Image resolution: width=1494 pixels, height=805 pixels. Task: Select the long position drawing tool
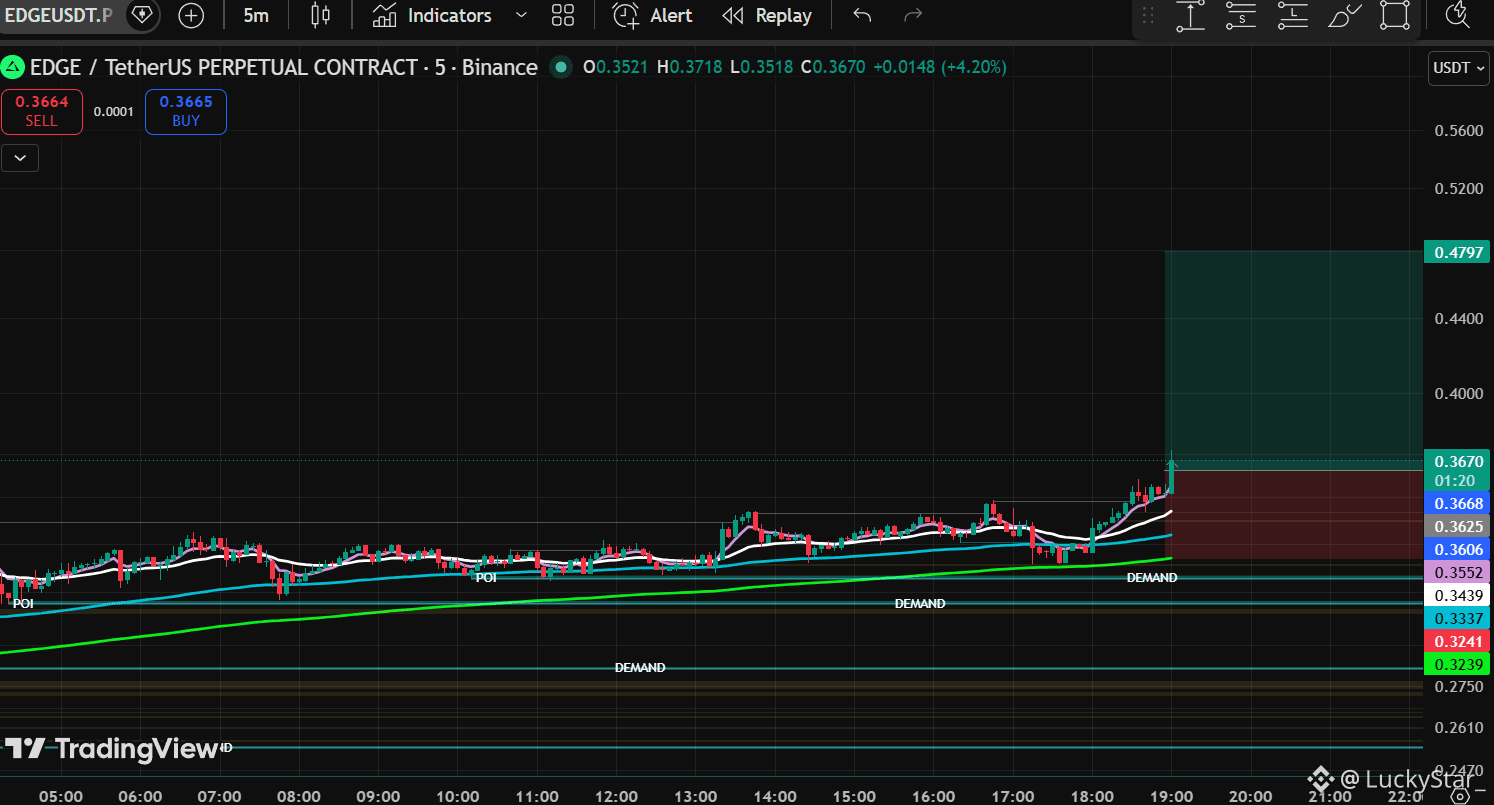pos(1294,15)
